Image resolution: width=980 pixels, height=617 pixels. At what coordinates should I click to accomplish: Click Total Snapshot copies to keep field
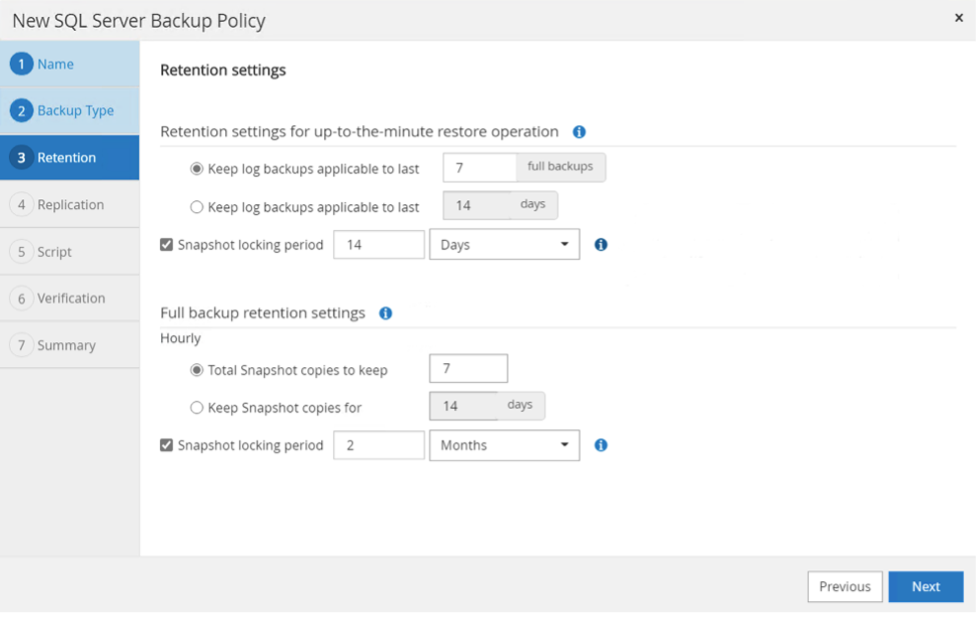click(468, 369)
